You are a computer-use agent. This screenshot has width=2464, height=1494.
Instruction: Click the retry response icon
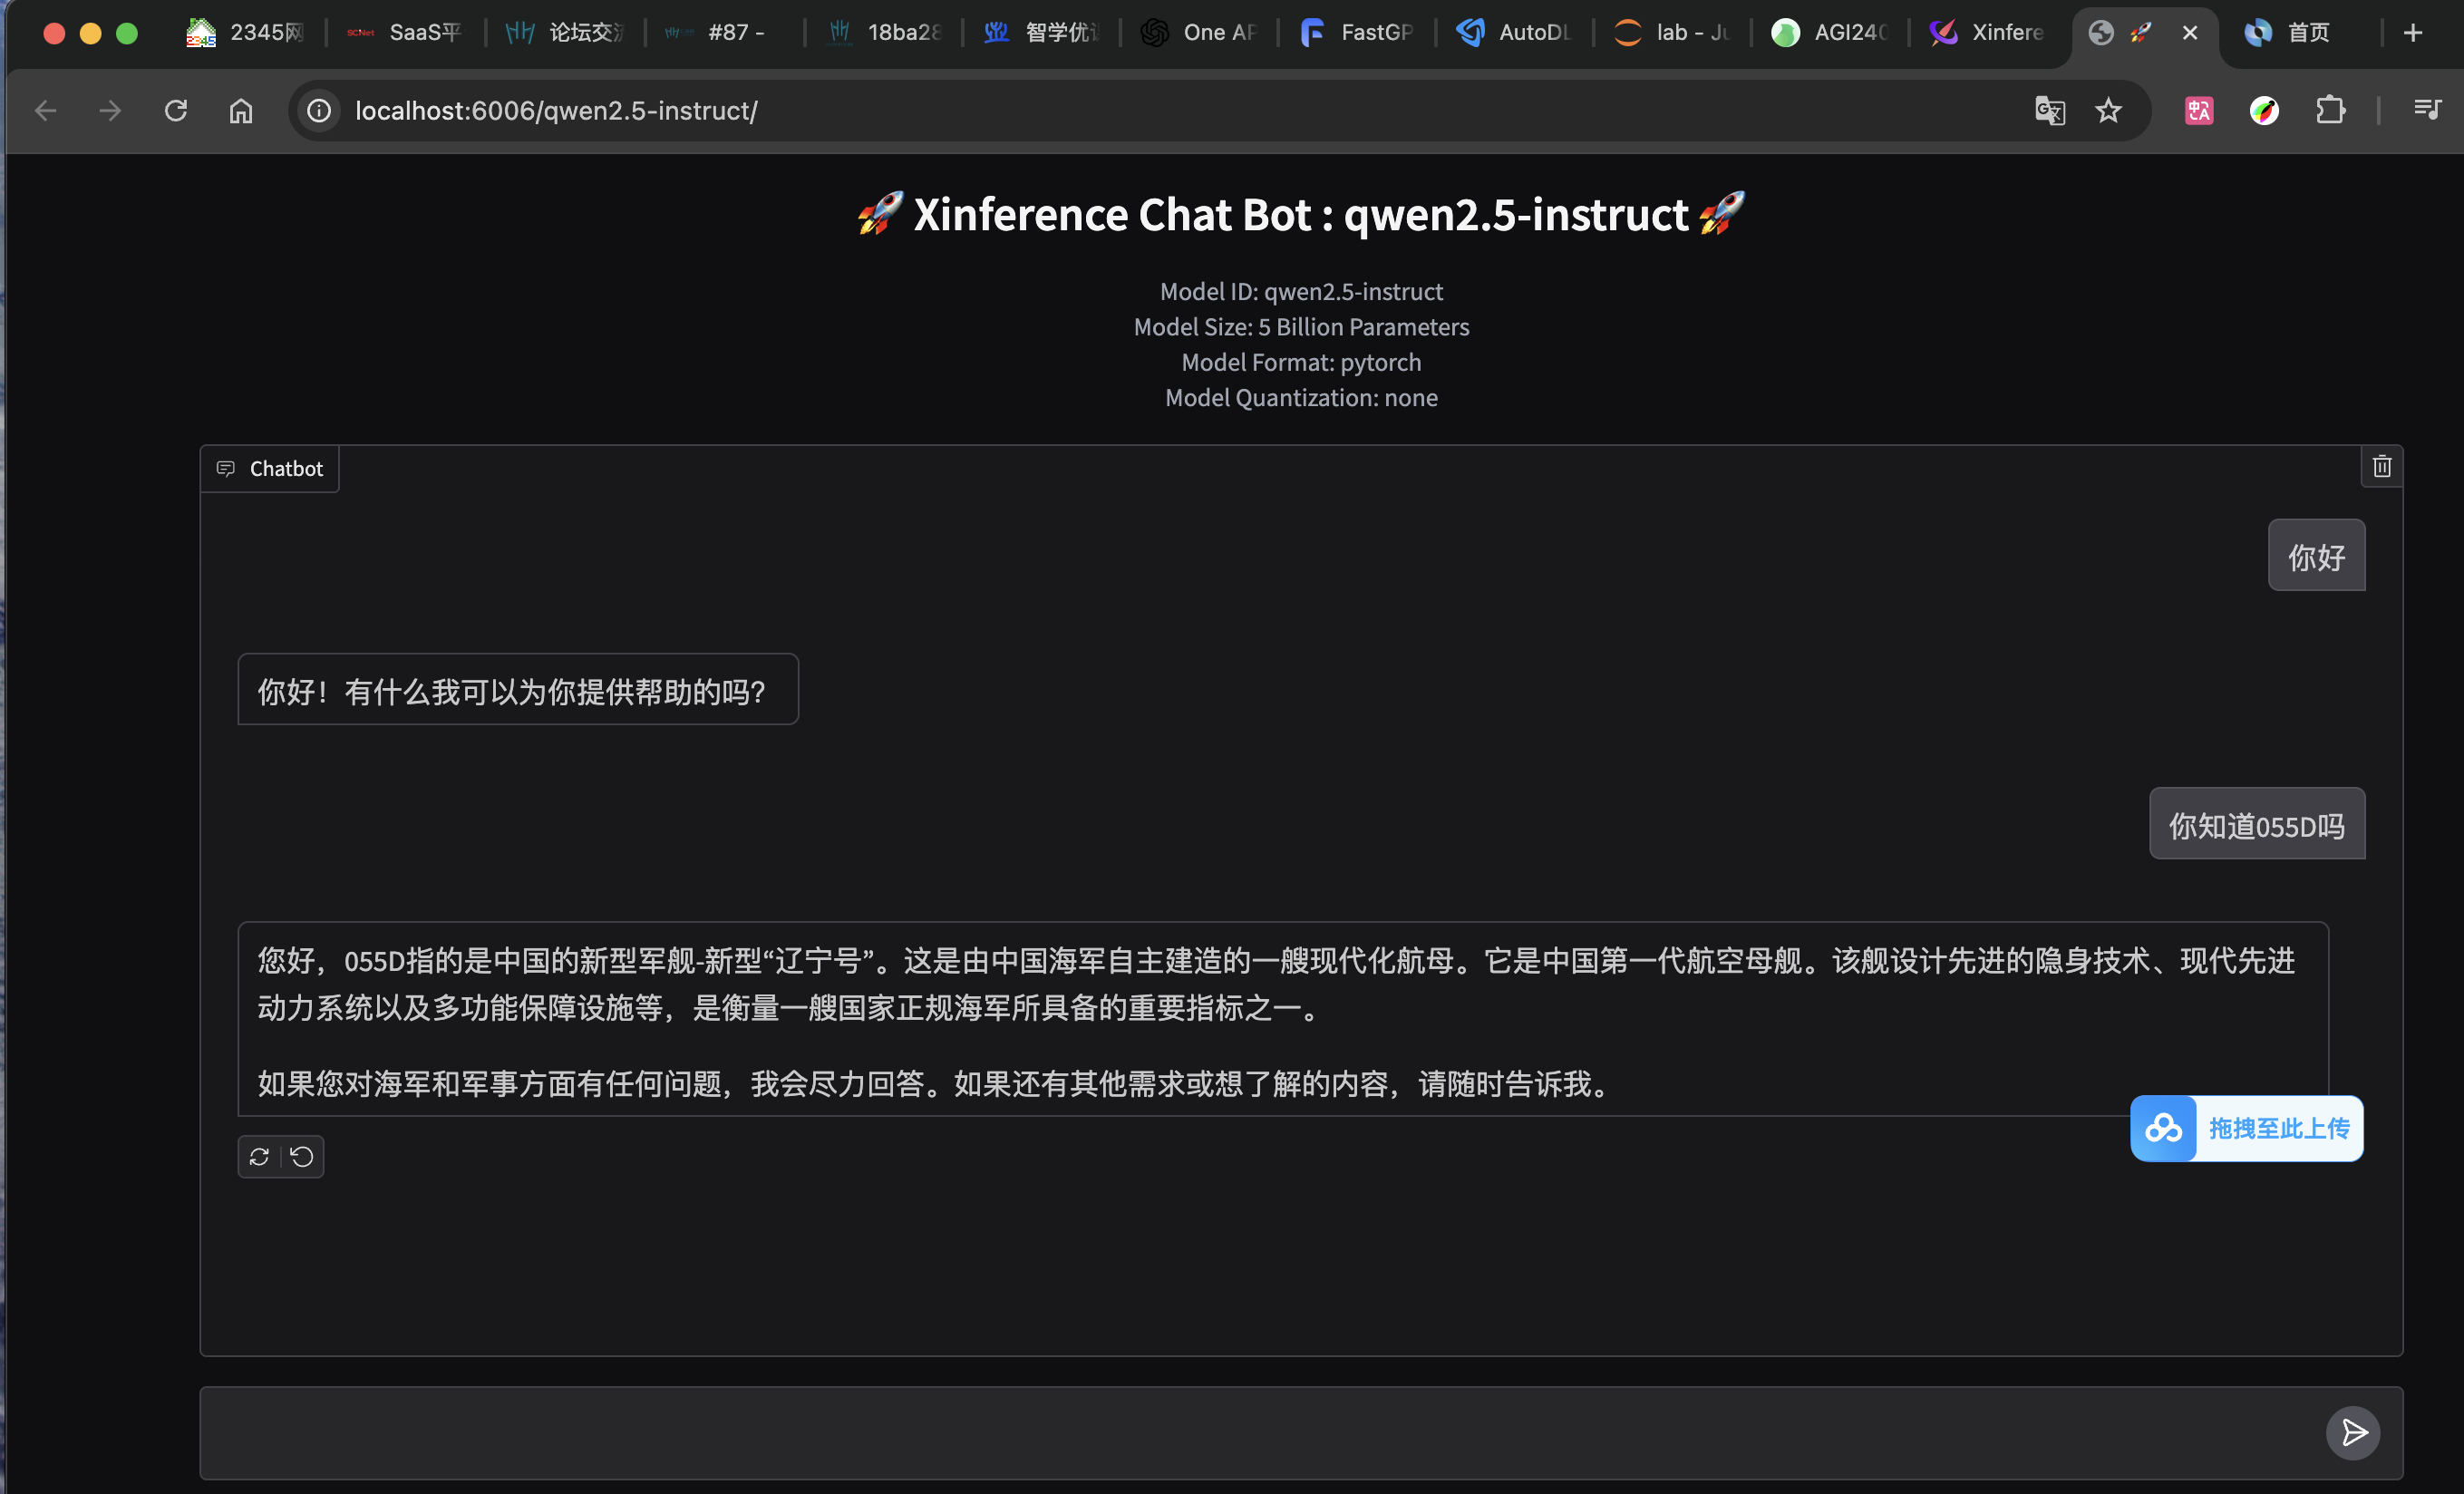(259, 1157)
